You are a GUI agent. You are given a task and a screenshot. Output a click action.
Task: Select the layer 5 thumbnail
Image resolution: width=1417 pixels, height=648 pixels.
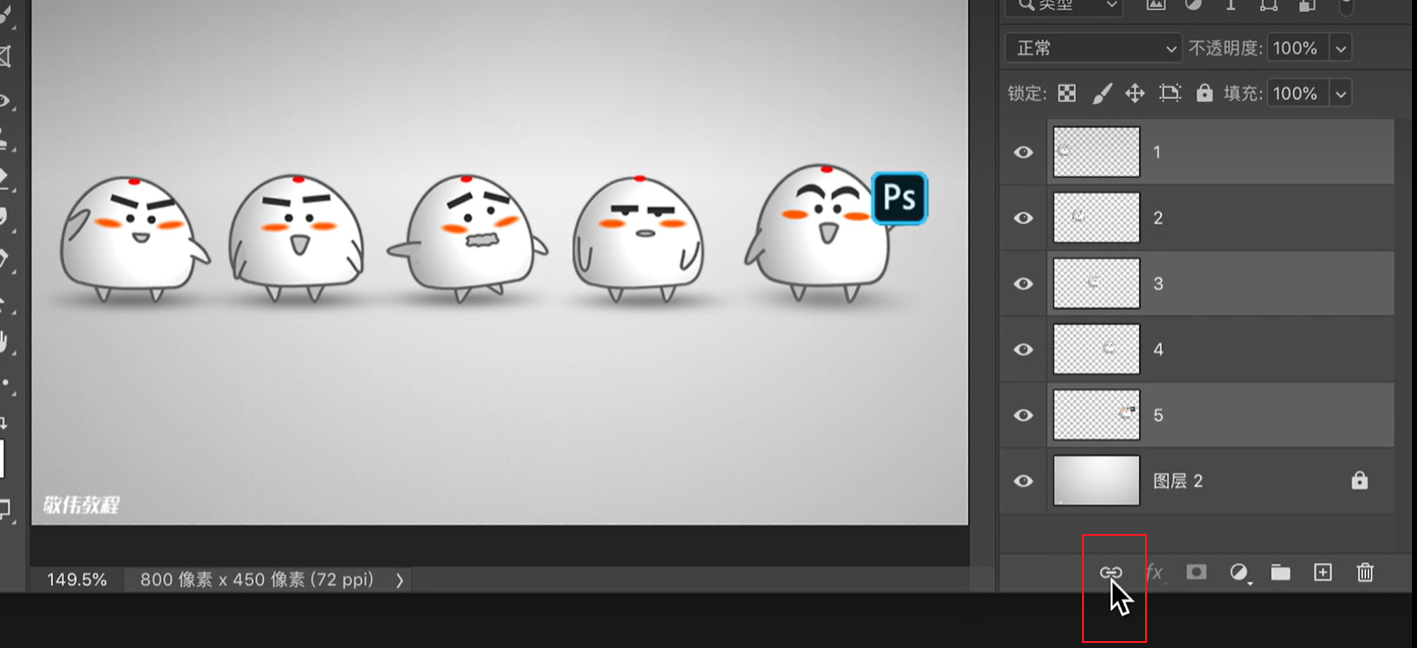coord(1096,415)
